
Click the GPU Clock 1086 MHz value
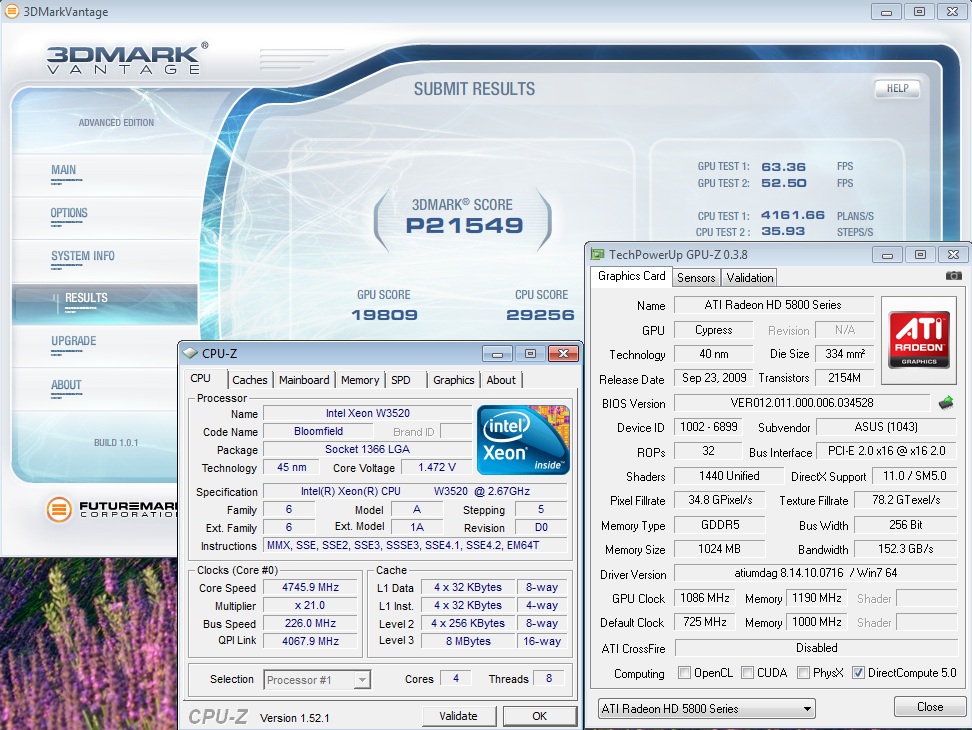[704, 598]
